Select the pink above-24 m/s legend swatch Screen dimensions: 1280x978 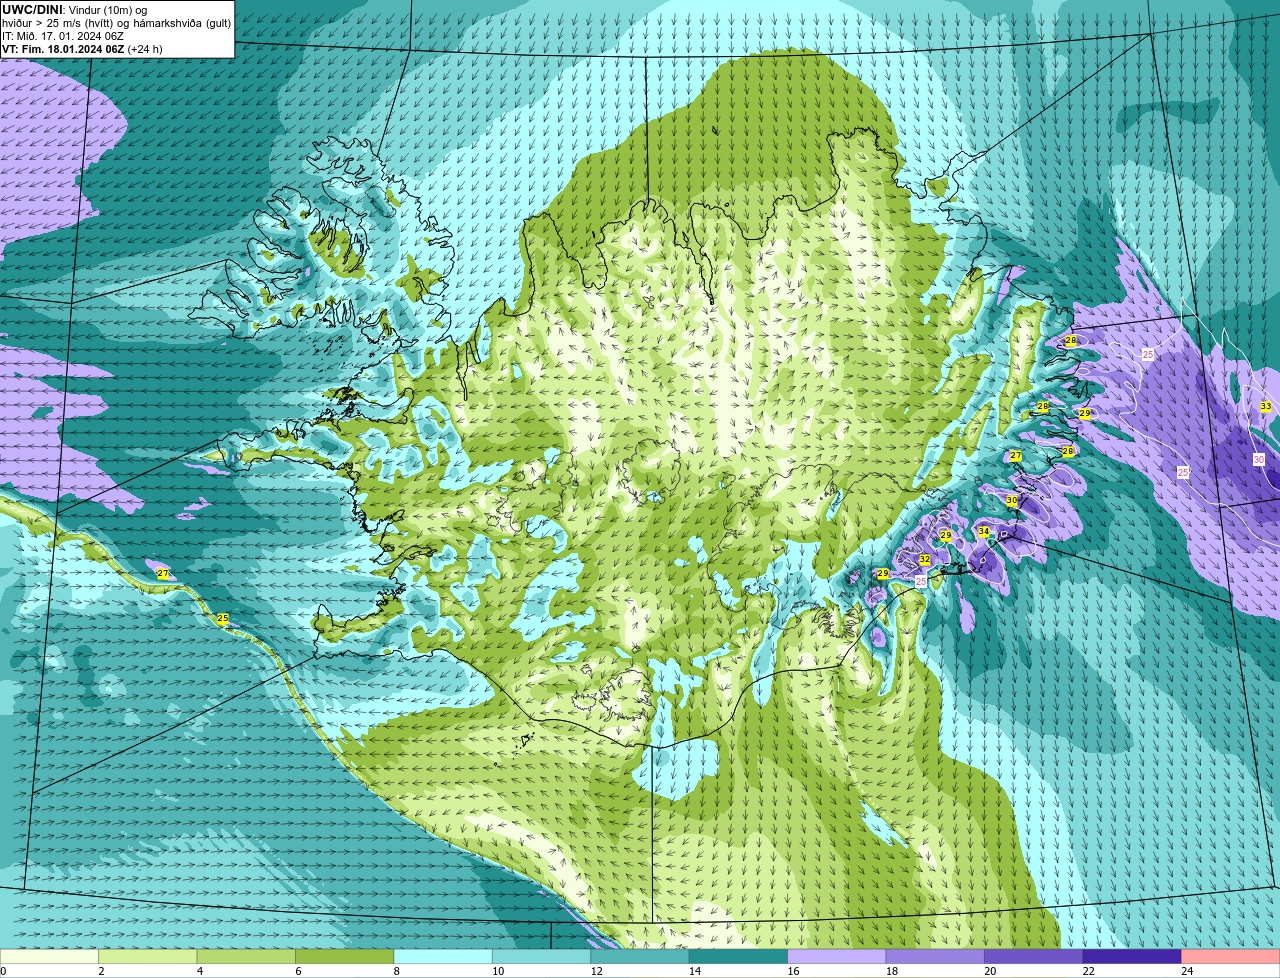pos(1231,956)
